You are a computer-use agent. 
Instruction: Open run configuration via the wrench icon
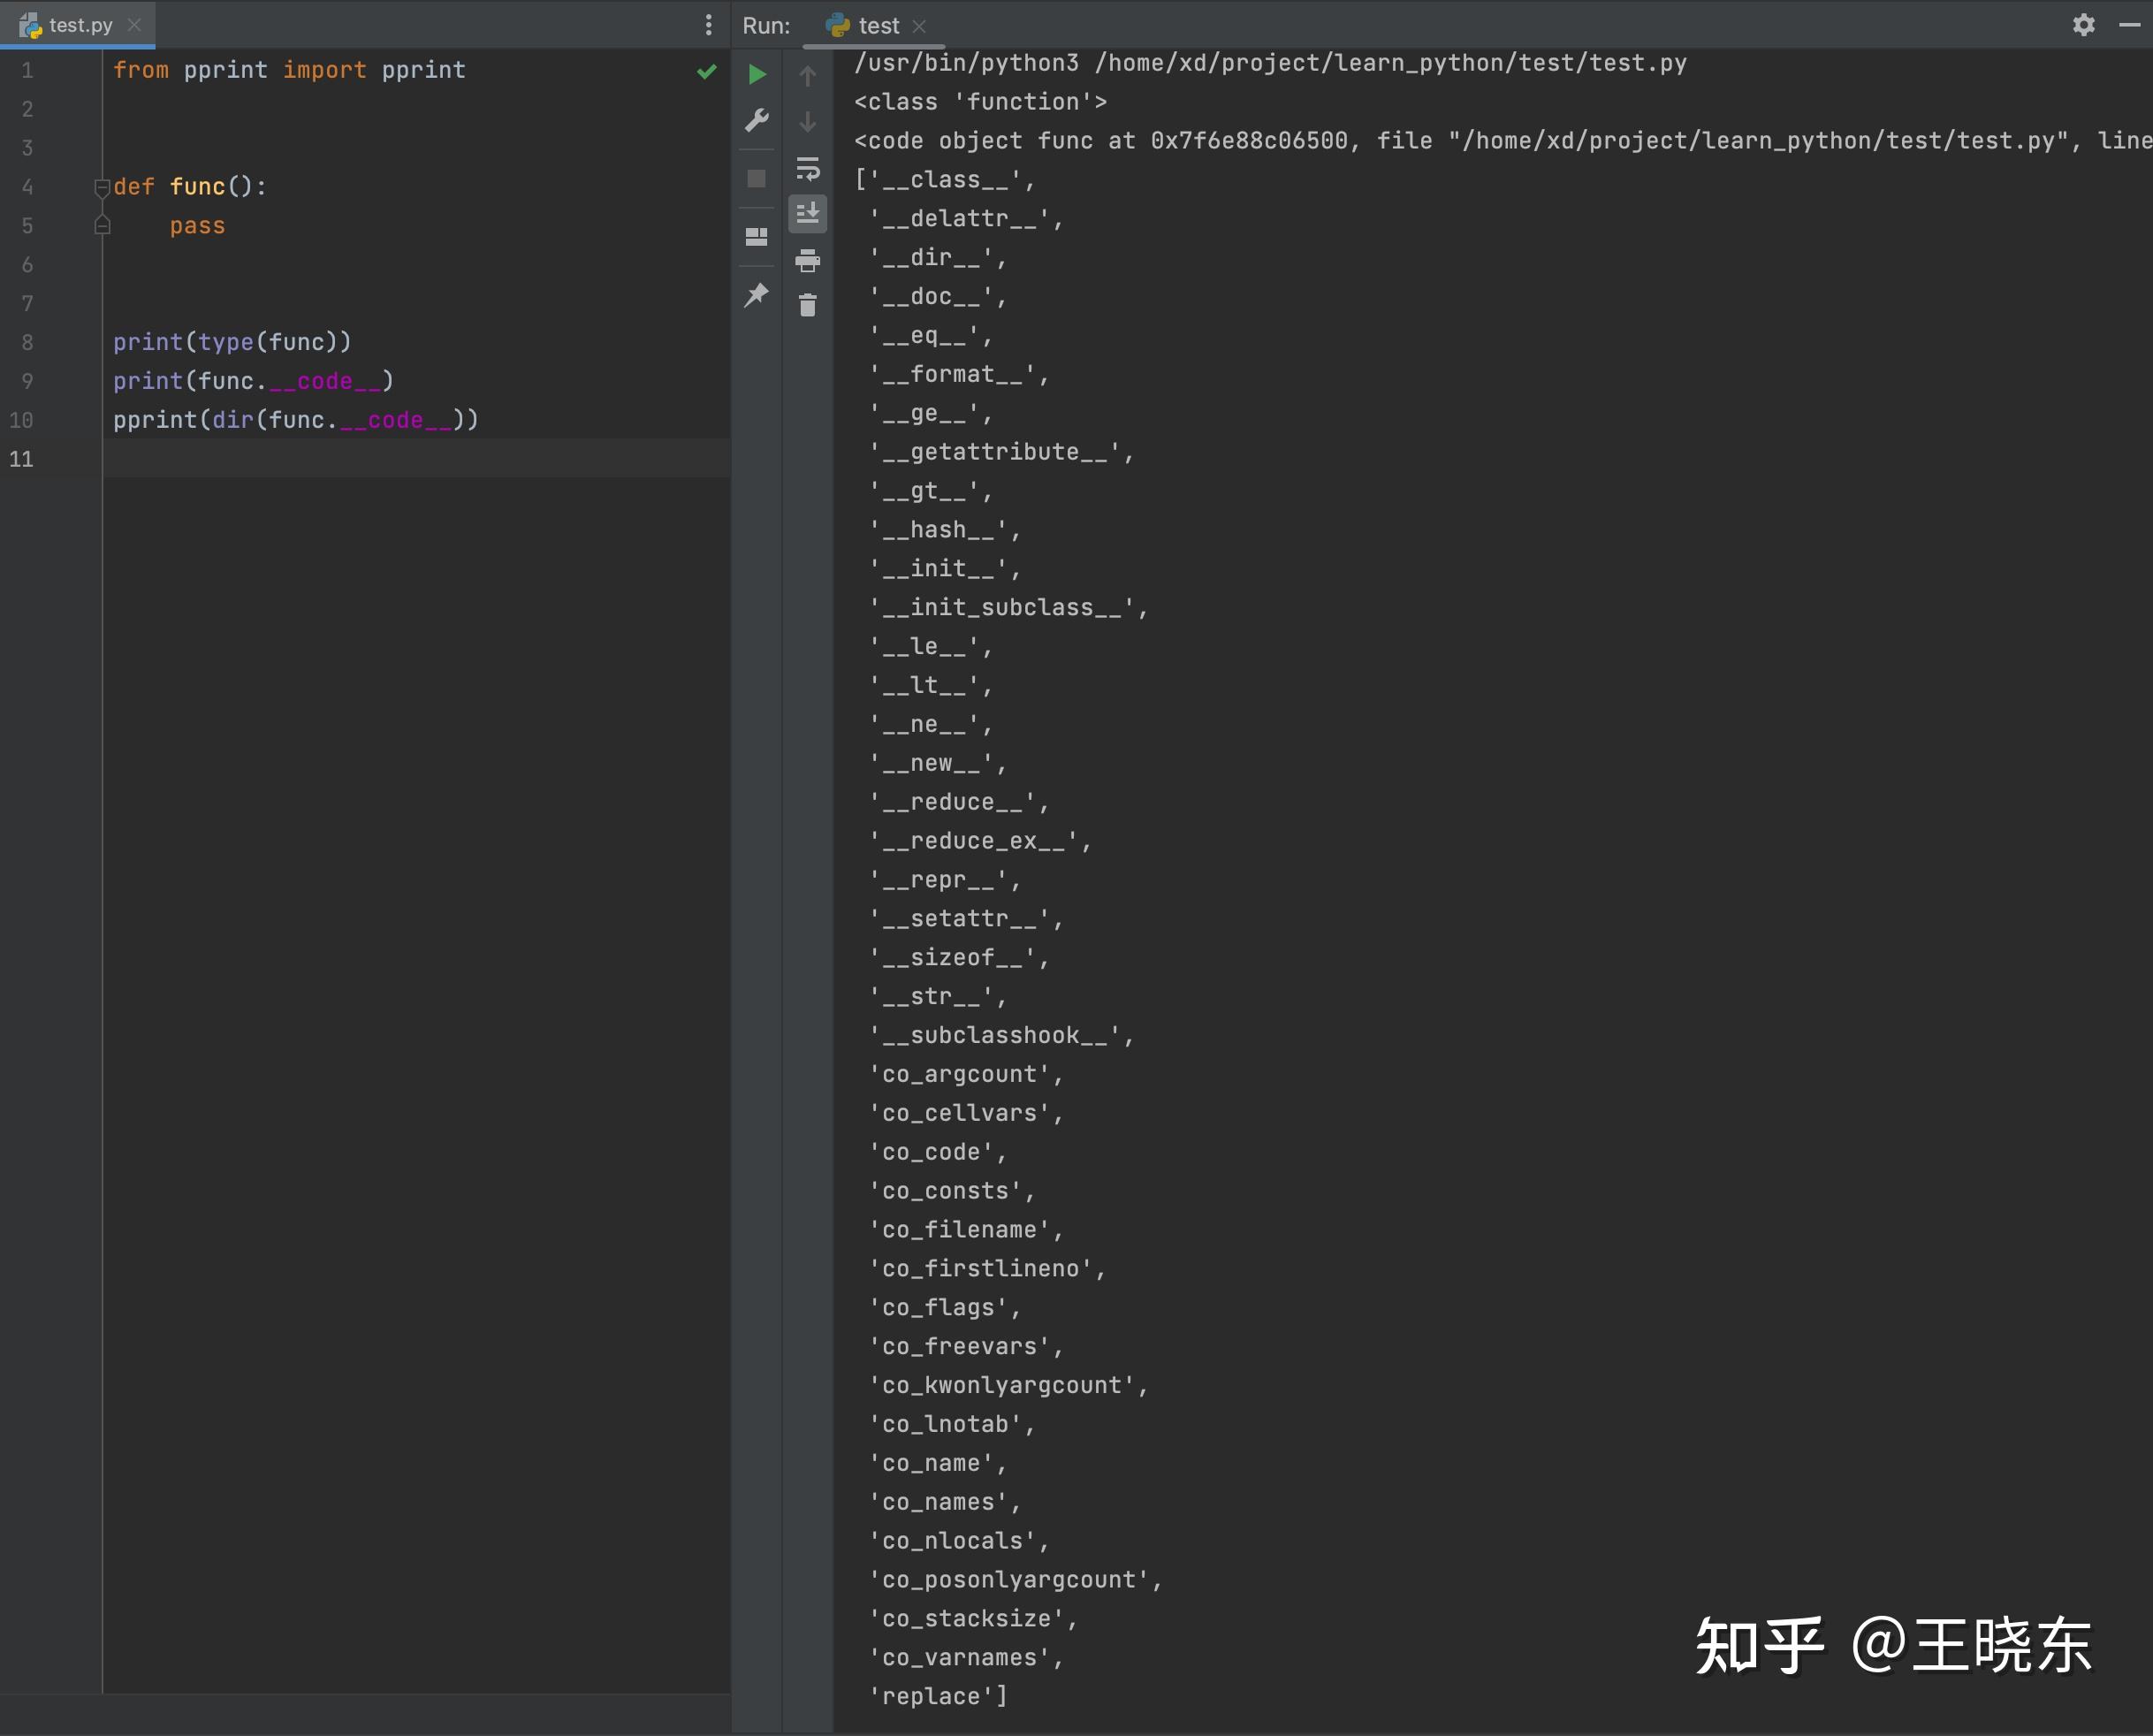click(x=757, y=120)
